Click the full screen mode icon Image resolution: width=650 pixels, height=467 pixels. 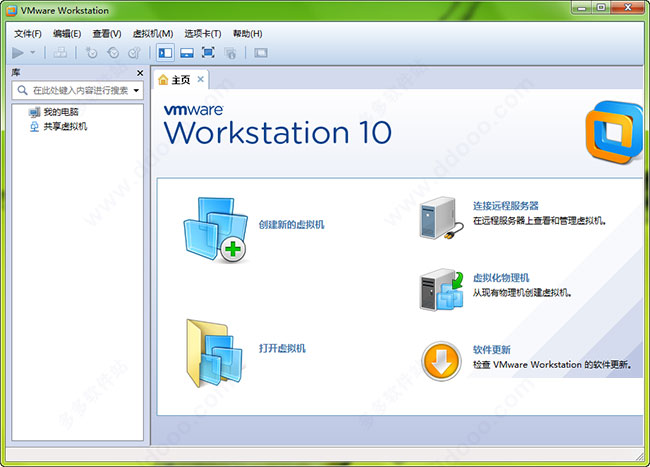pos(208,53)
